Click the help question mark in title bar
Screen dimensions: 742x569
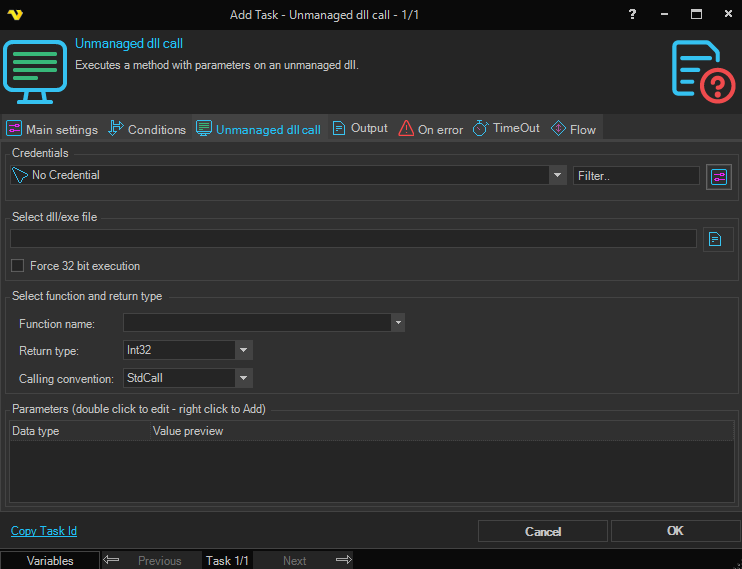pyautogui.click(x=631, y=14)
